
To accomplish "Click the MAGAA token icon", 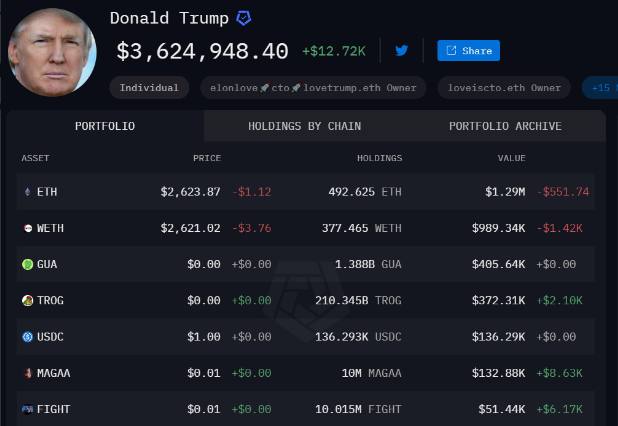I will click(27, 373).
